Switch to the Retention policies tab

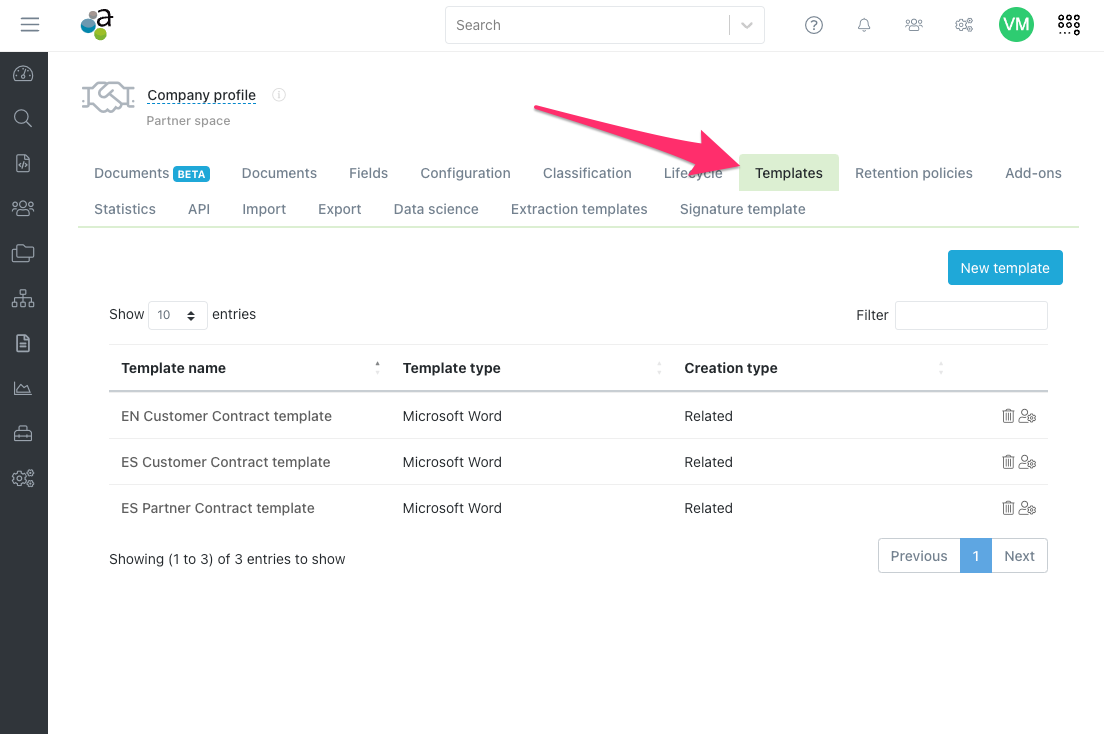point(913,173)
